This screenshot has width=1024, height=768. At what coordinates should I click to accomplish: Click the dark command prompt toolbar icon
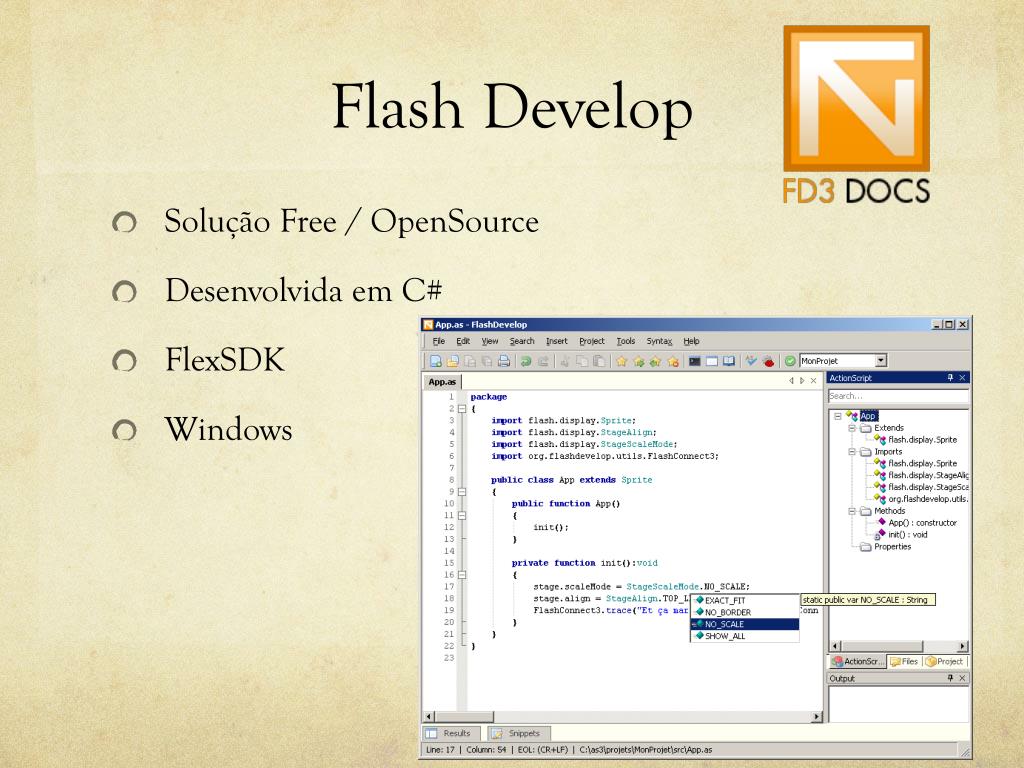coord(694,361)
